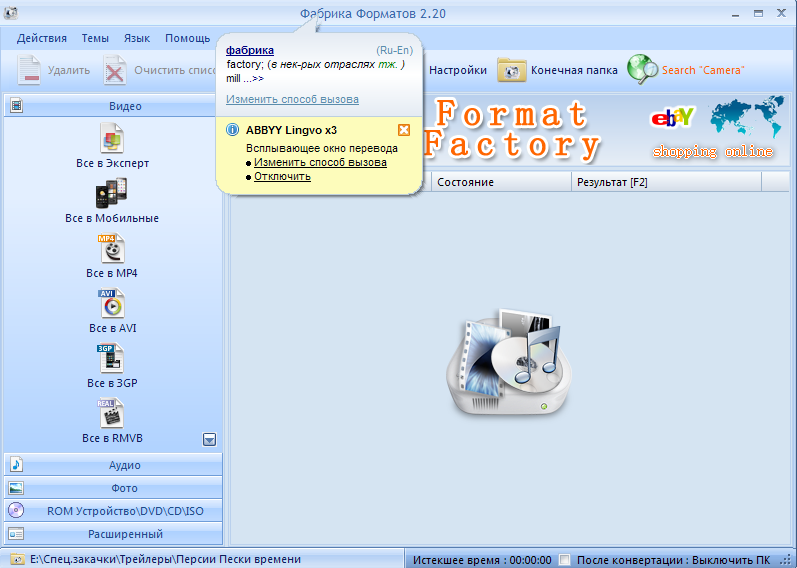Click the Настройки toolbar button

[457, 70]
